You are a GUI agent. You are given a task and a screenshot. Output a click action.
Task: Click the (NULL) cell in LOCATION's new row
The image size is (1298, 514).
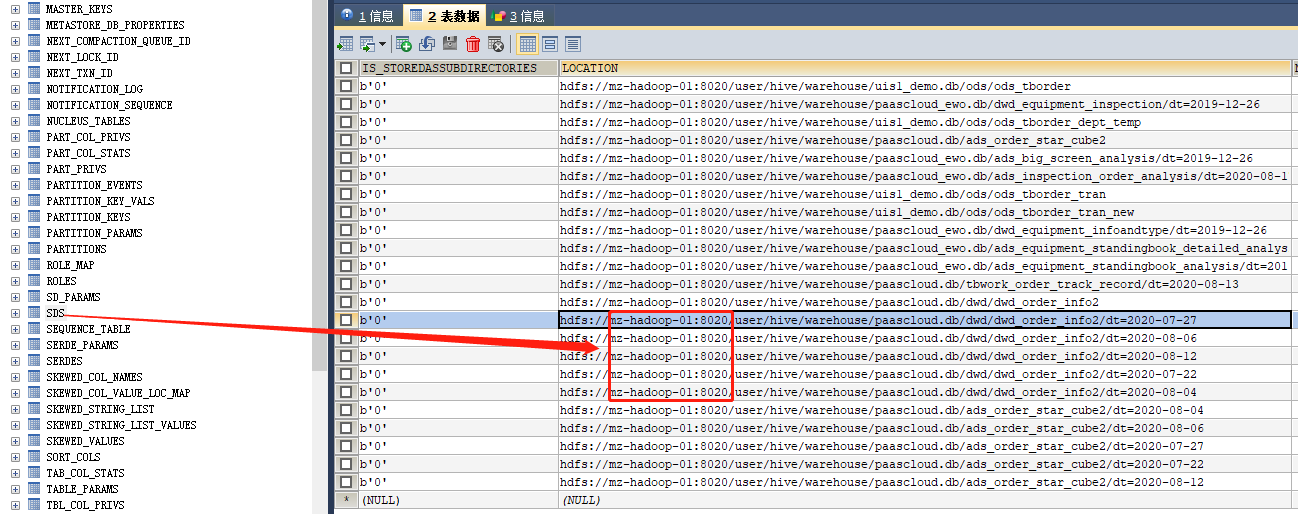pos(924,500)
